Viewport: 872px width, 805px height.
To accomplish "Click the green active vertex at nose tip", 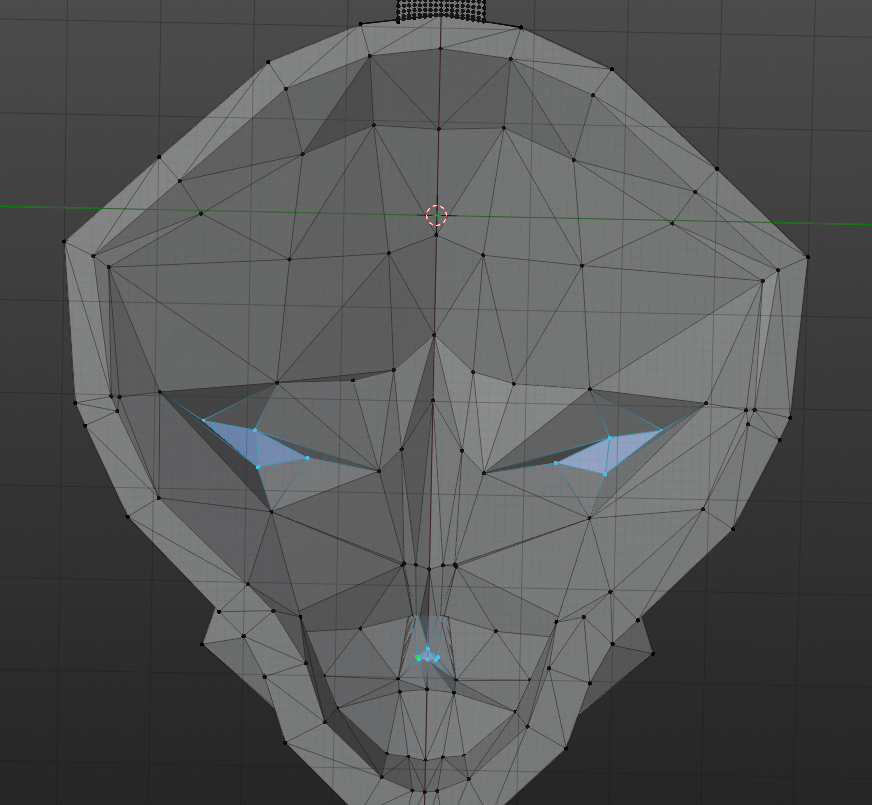I will 417,657.
